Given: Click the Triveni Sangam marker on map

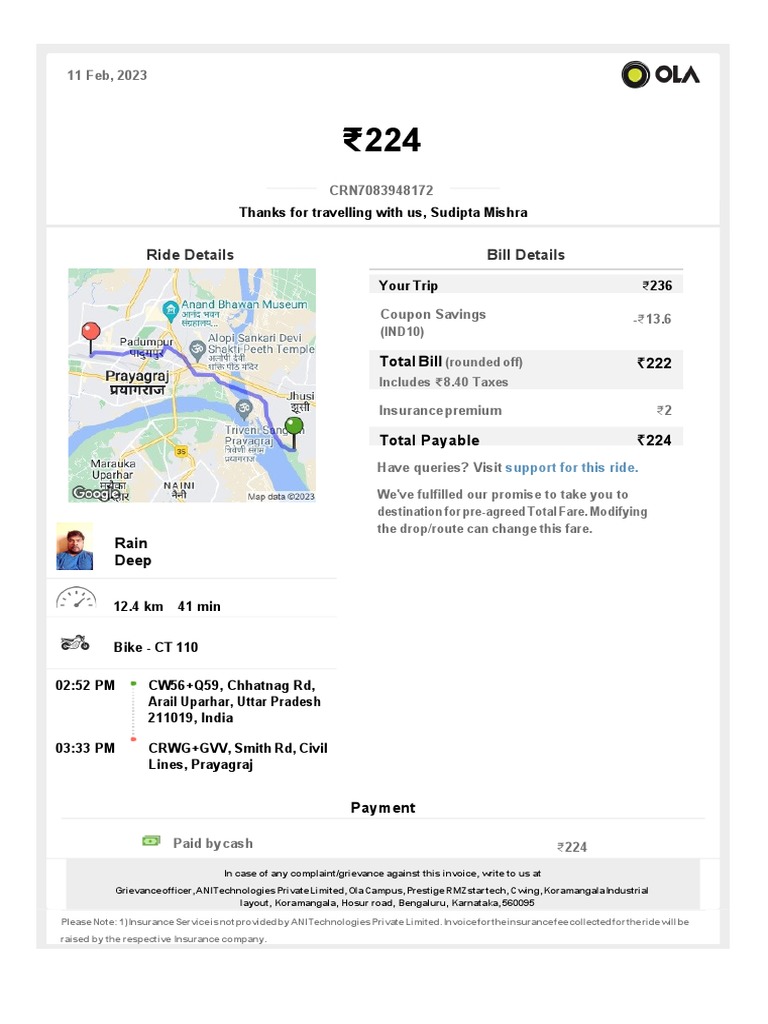Looking at the screenshot, I should pos(243,407).
